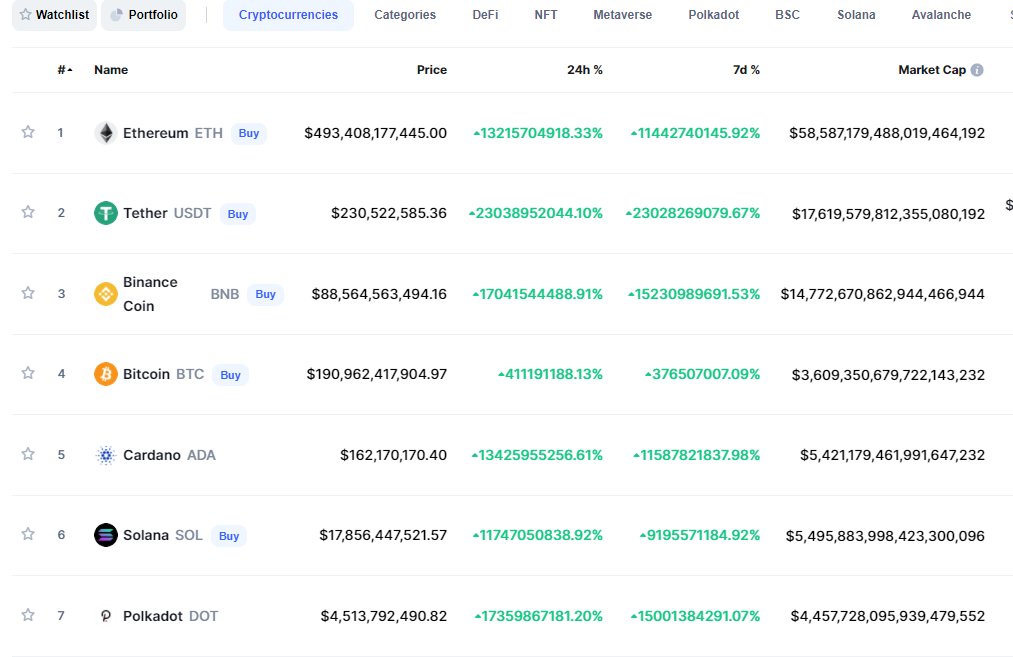
Task: Click Binance Coin 24h change 17041544488.91%
Action: pyautogui.click(x=538, y=294)
